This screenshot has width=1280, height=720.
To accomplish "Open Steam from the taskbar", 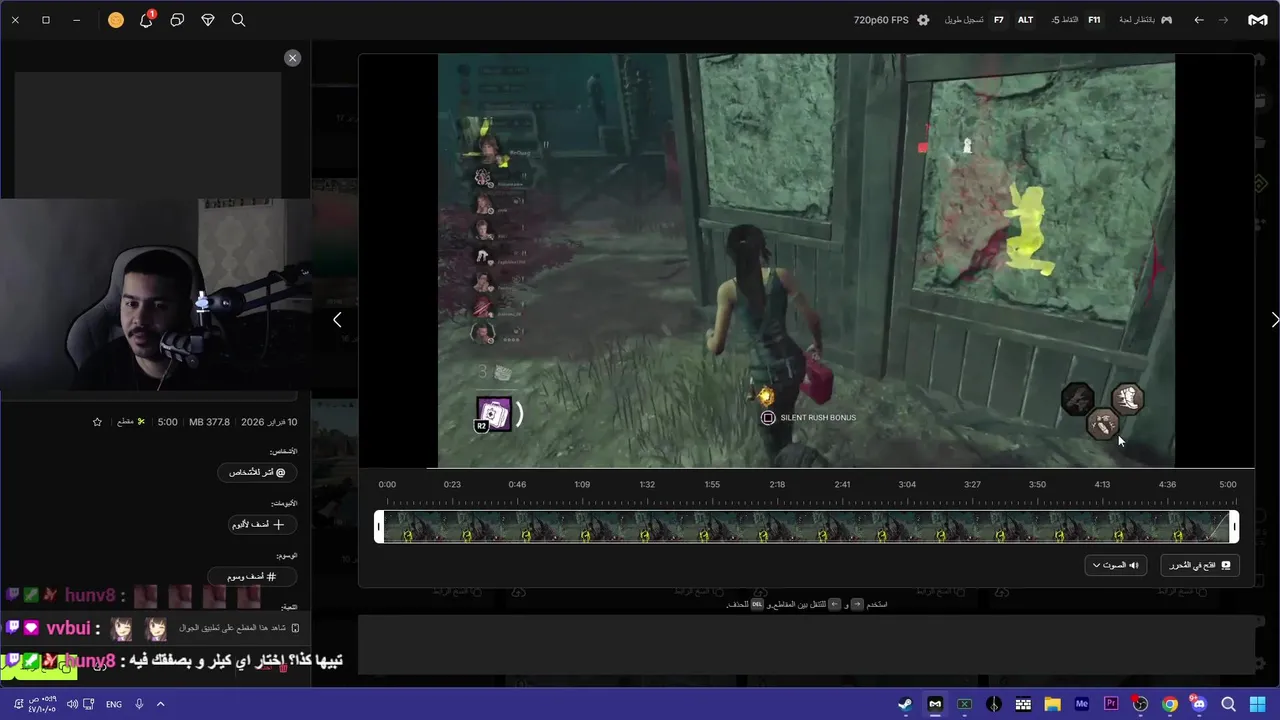I will coord(905,704).
